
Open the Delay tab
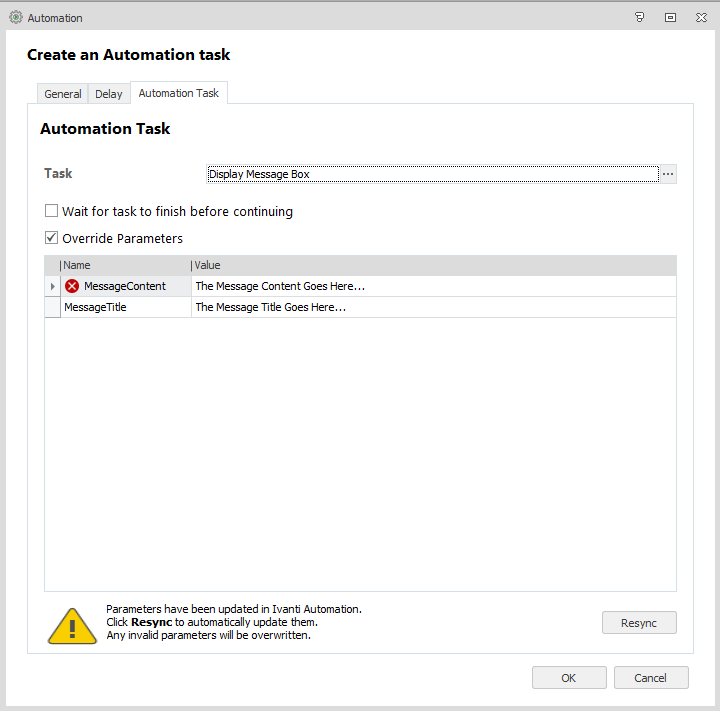click(109, 94)
